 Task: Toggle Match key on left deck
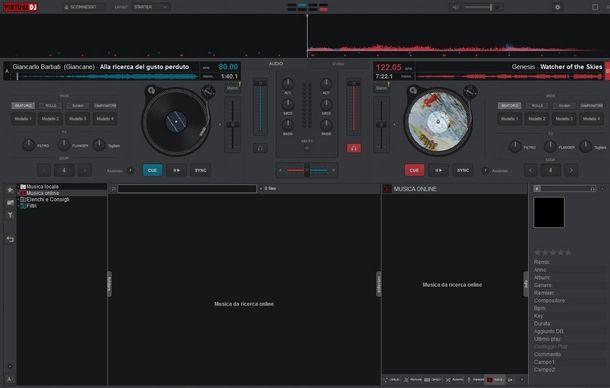233,88
